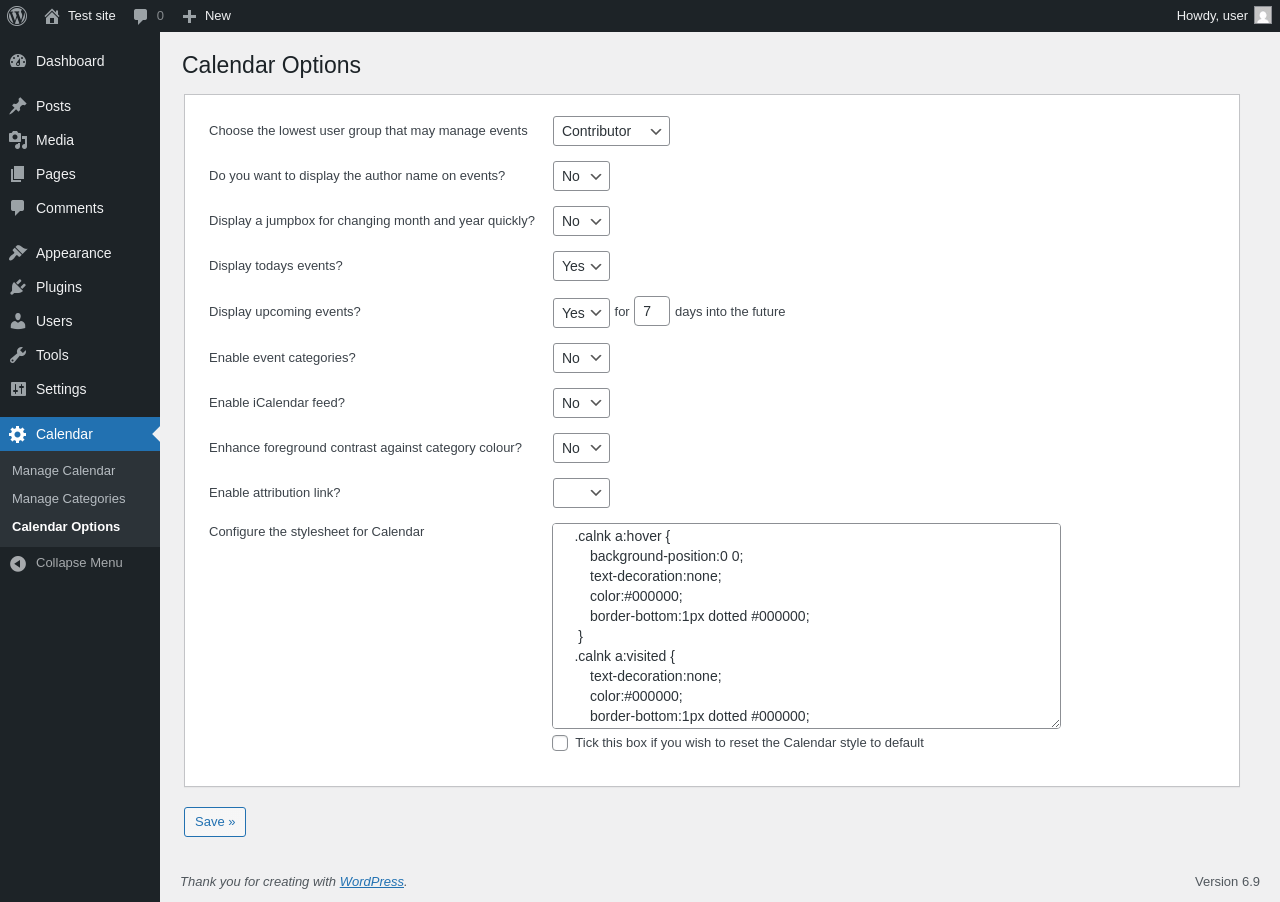
Task: Expand the Display todays events dropdown
Action: pyautogui.click(x=581, y=266)
